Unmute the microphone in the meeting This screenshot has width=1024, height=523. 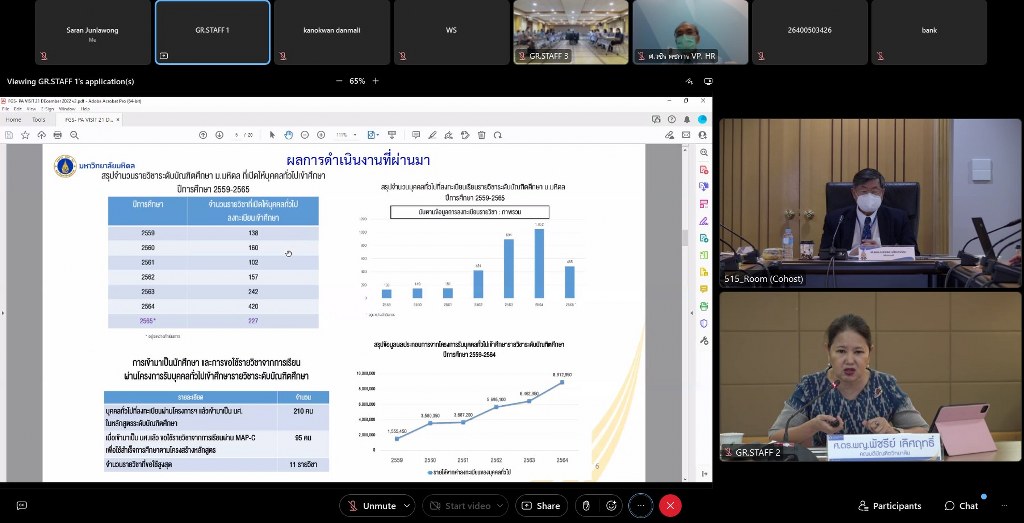(x=371, y=505)
